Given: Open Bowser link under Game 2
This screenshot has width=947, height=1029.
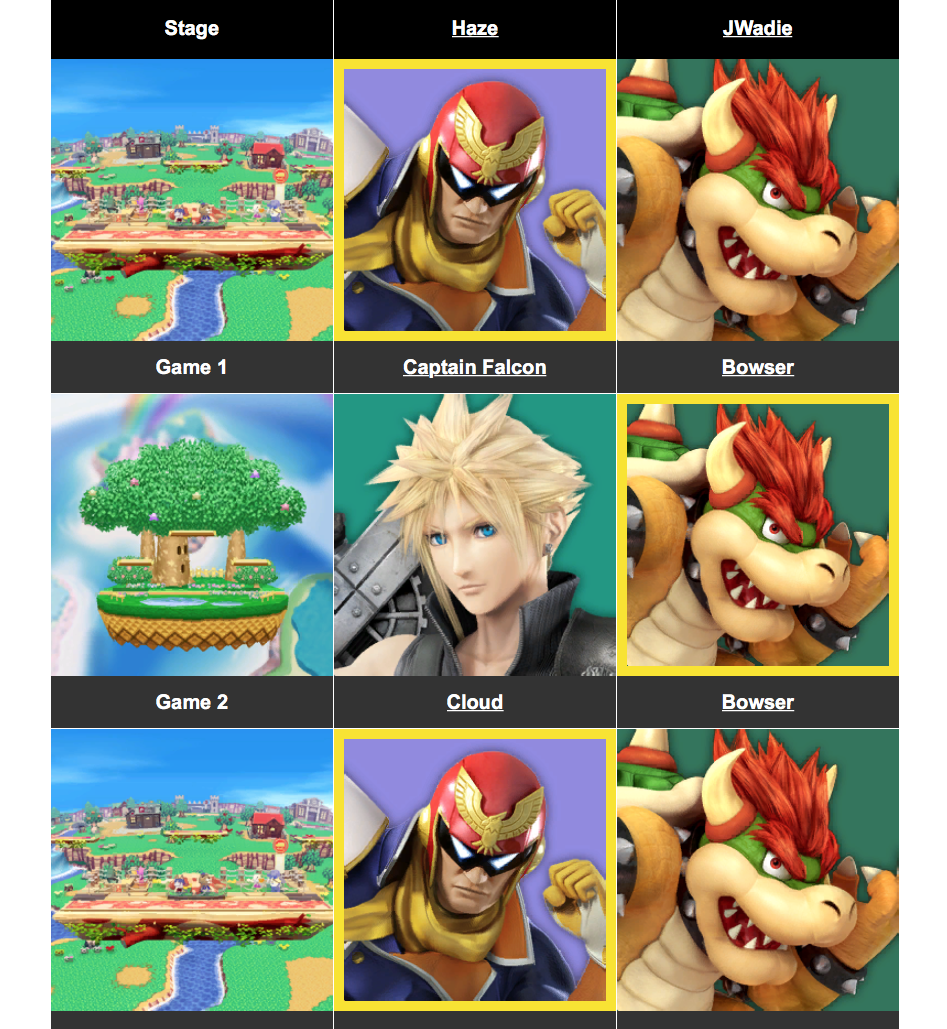Looking at the screenshot, I should click(757, 702).
